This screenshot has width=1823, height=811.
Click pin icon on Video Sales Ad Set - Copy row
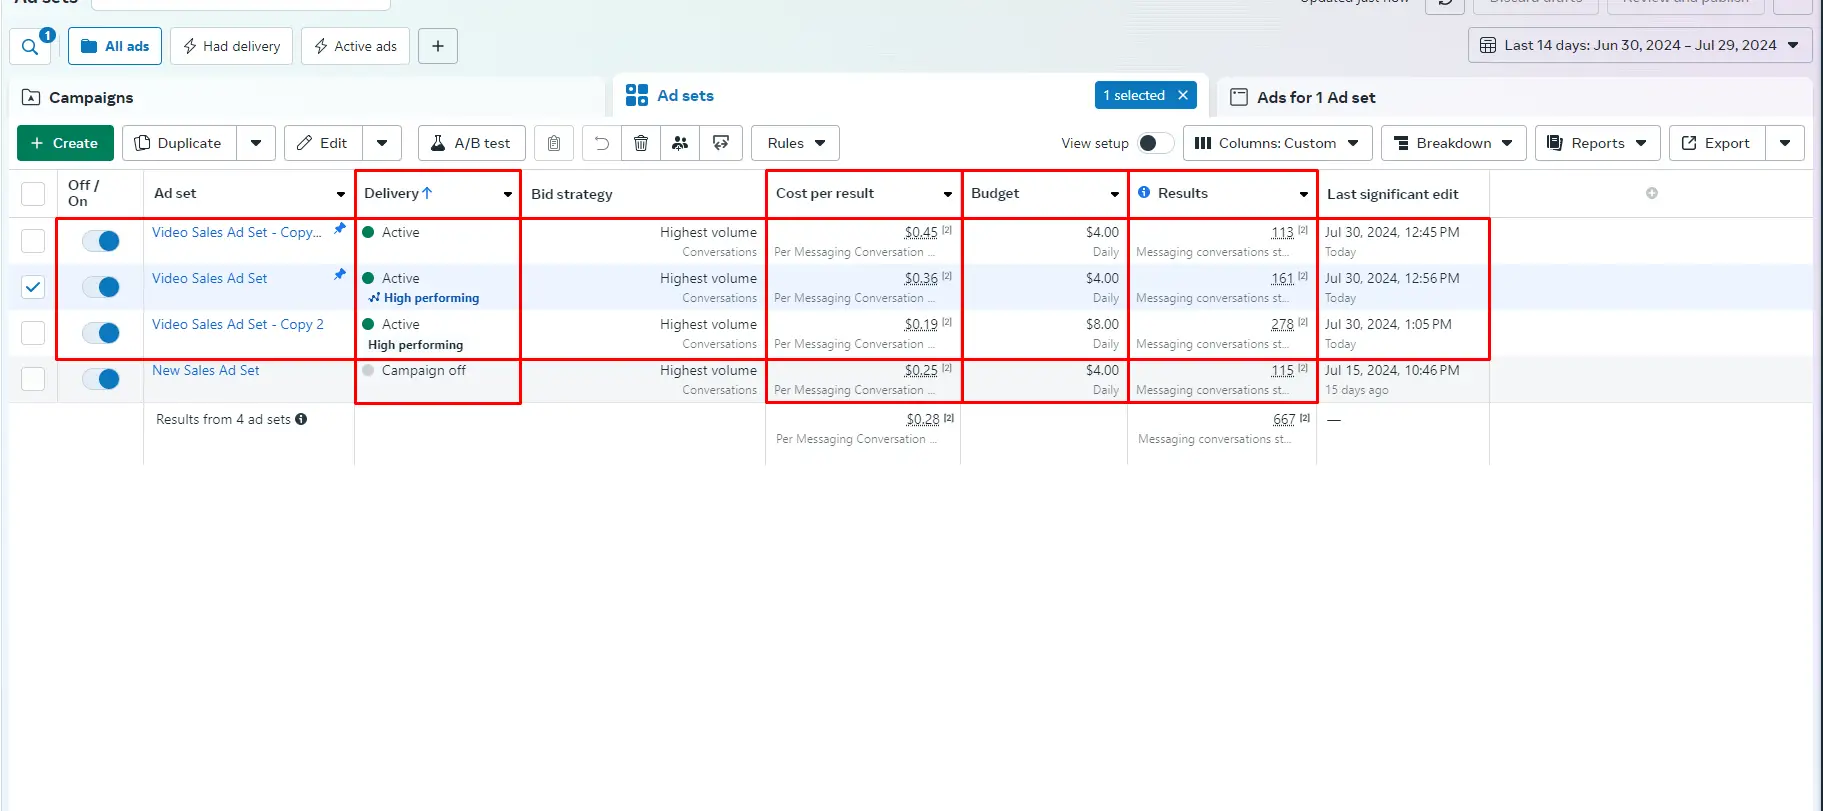coord(340,228)
